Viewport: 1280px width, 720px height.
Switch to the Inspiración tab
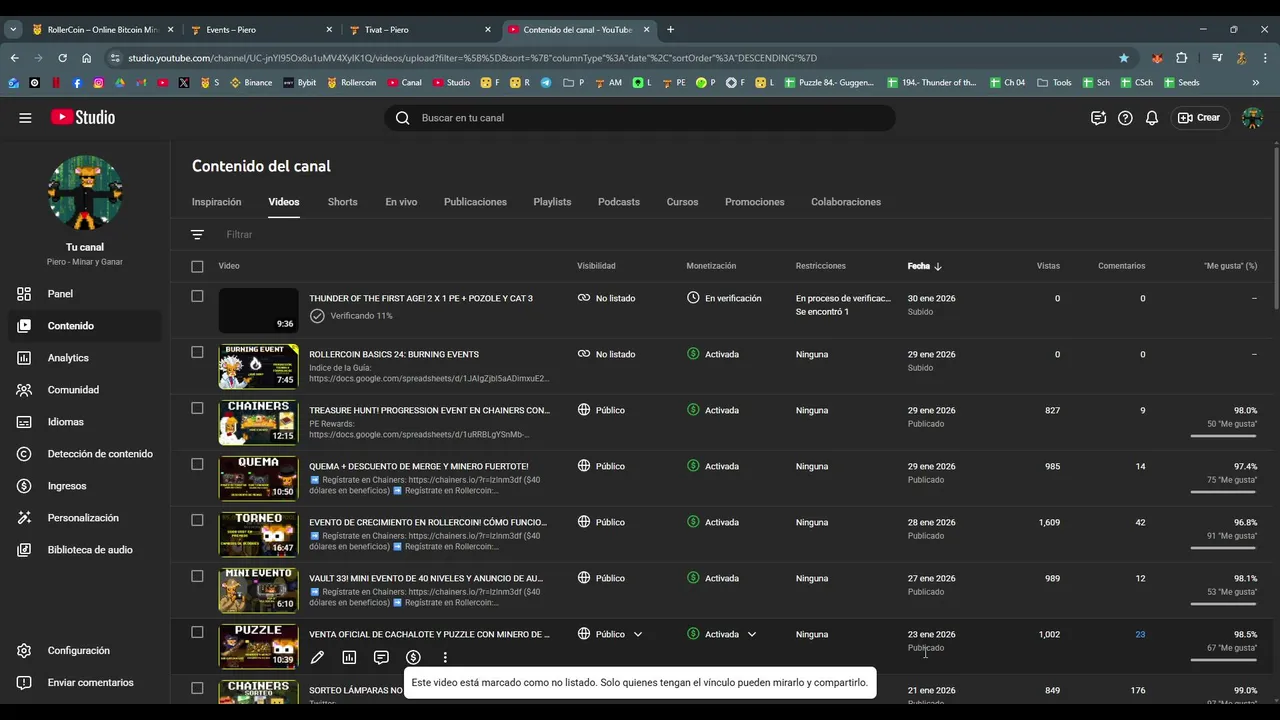coord(217,202)
